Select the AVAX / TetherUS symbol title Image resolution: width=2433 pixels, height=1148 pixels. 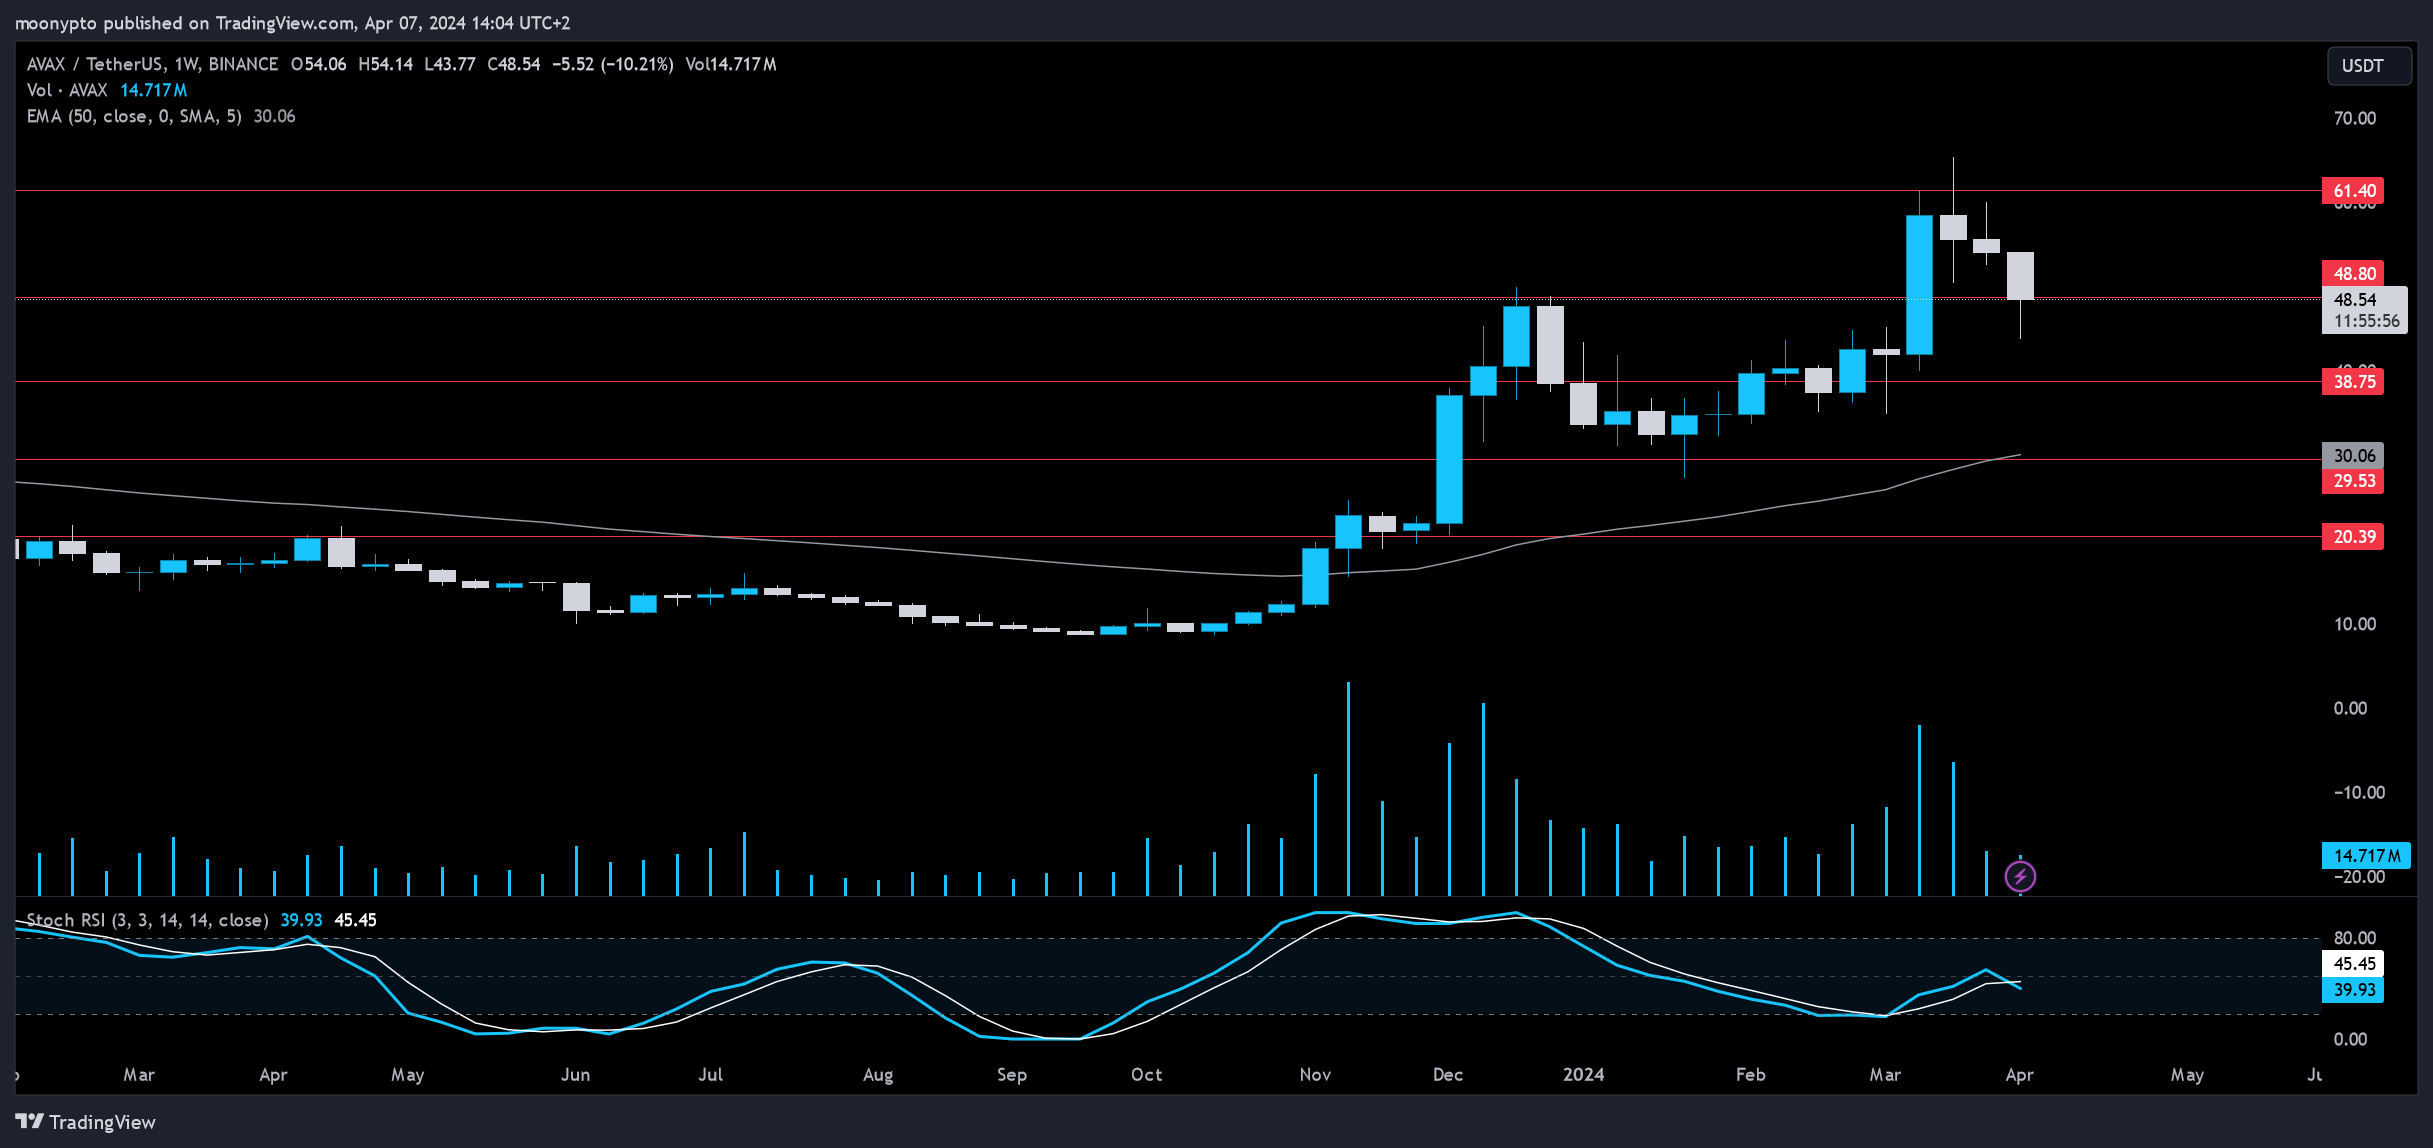click(x=152, y=64)
